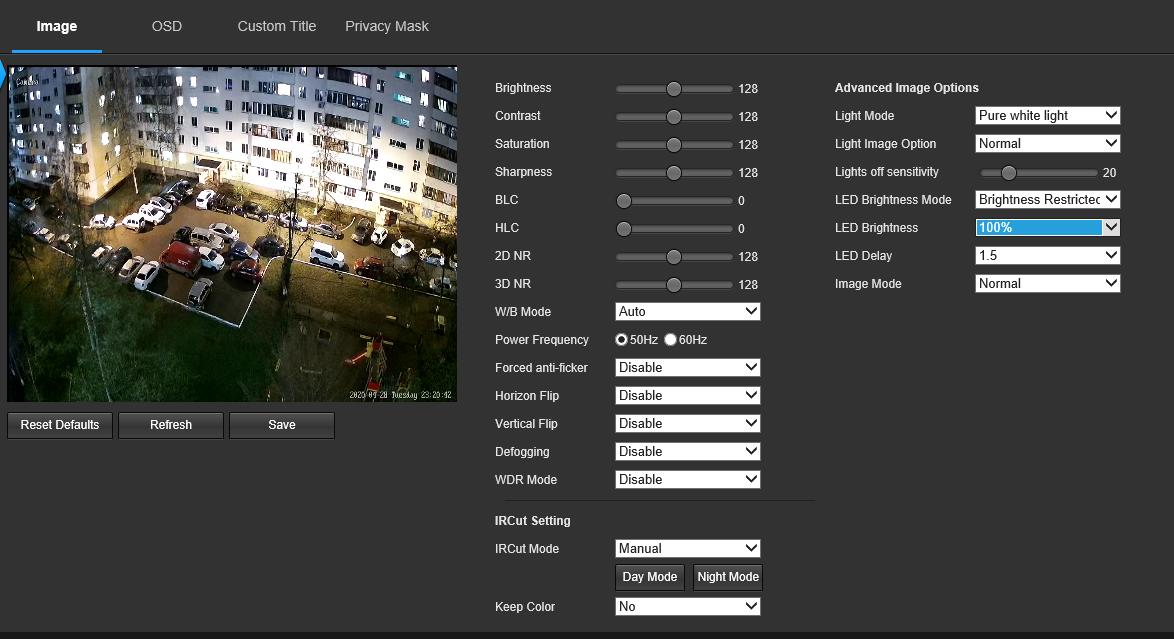
Task: Go to the Custom Title tab
Action: click(x=276, y=27)
